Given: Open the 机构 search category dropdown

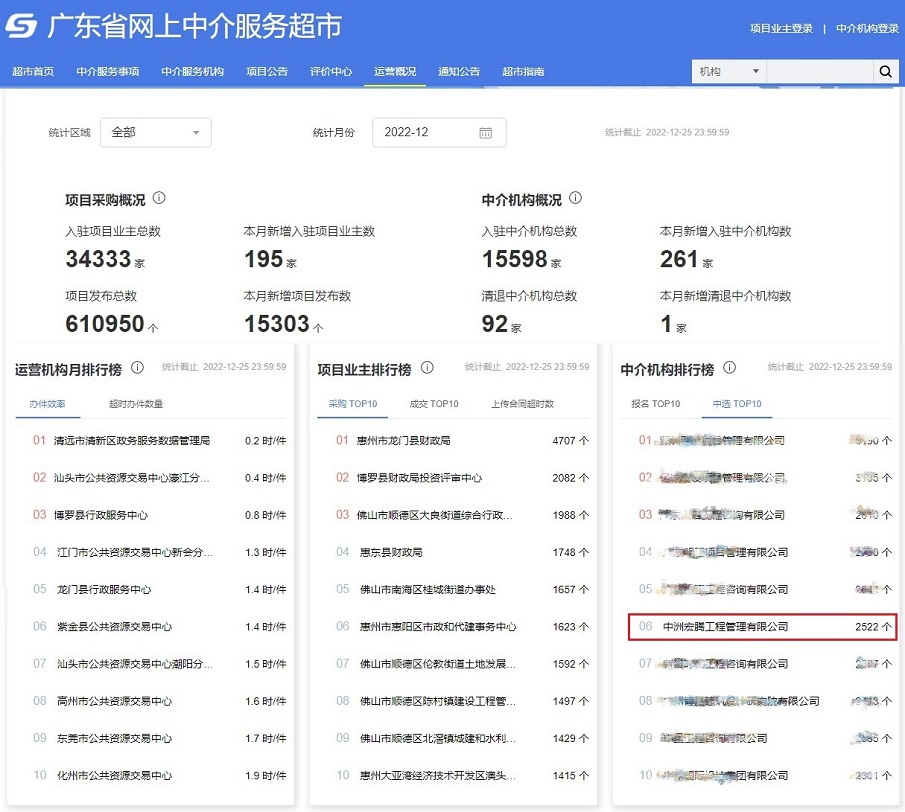Looking at the screenshot, I should (x=728, y=71).
